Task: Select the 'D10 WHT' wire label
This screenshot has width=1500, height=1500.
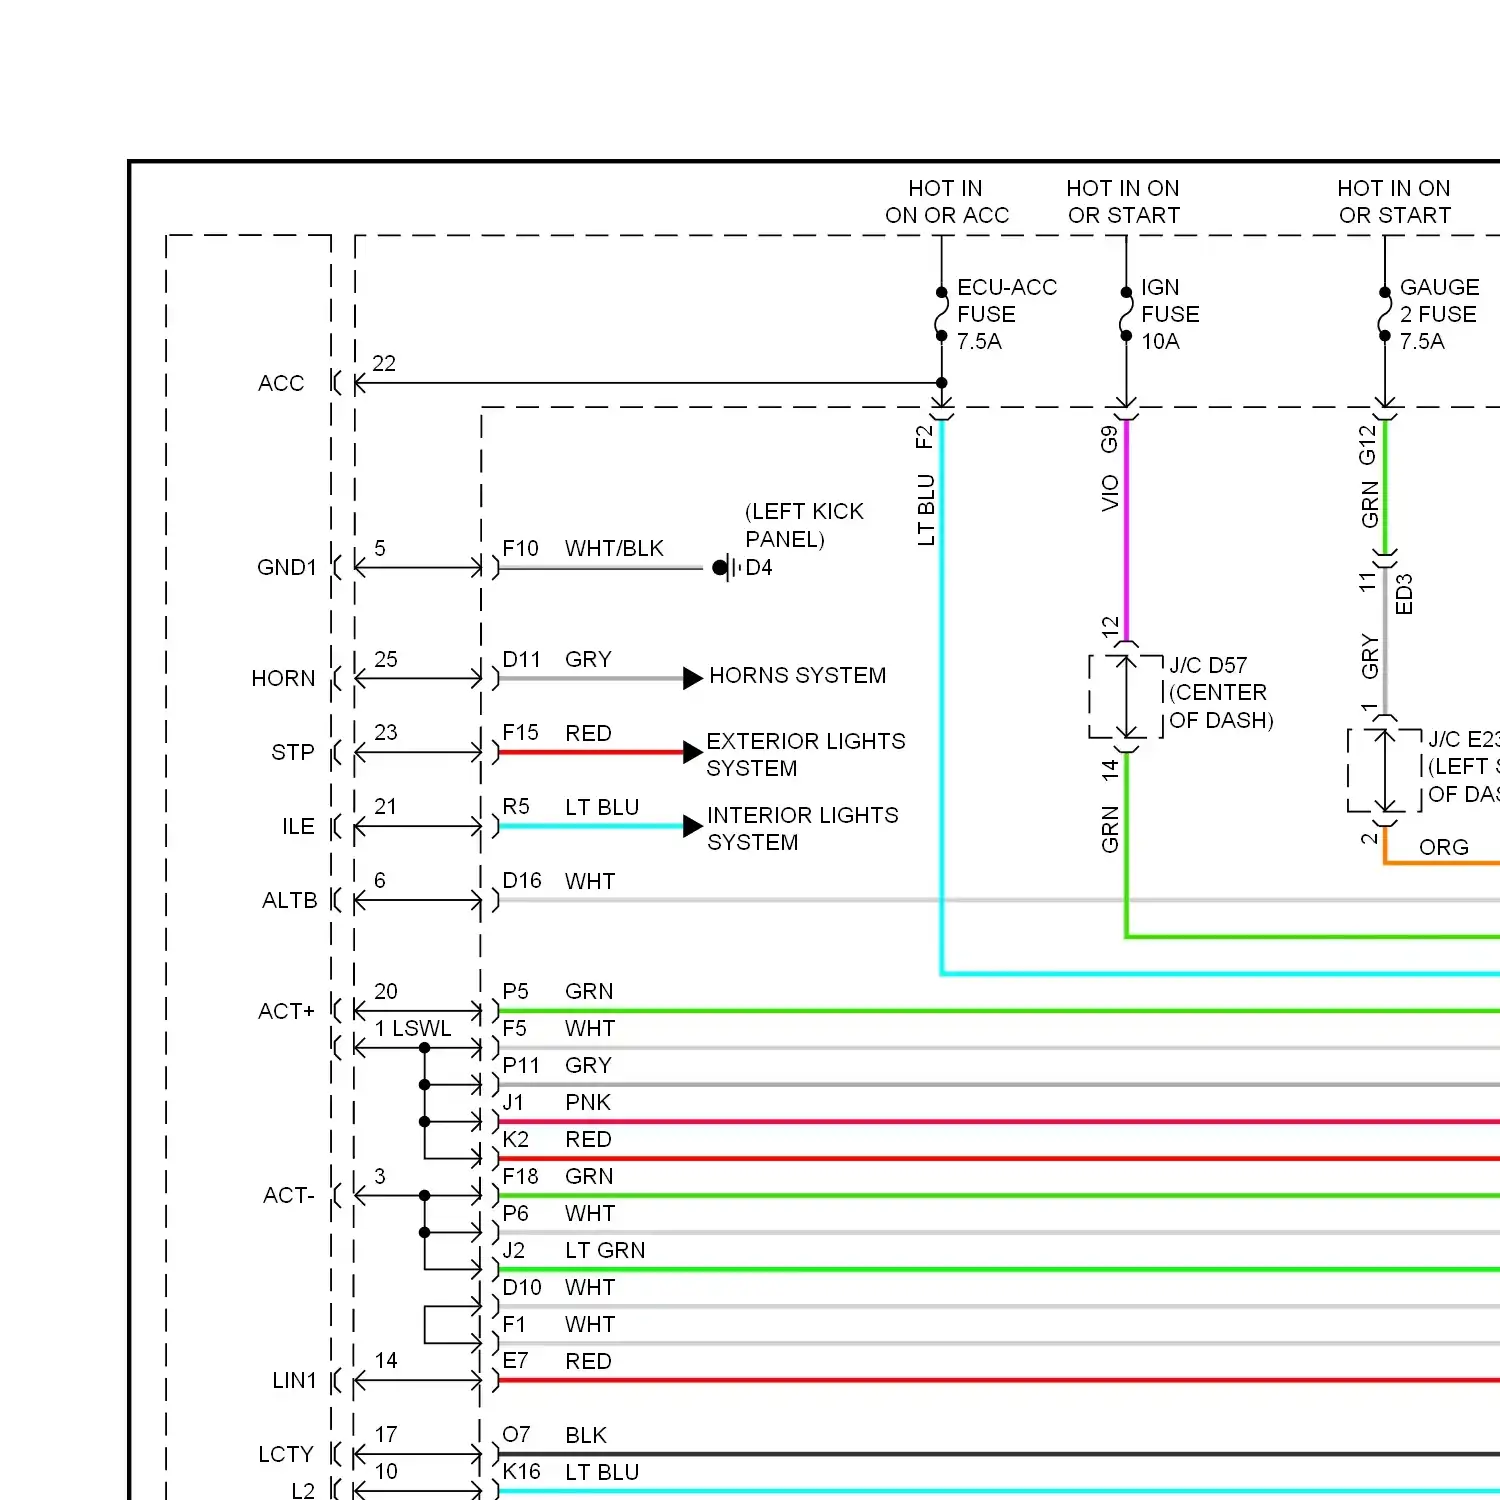Action: 559,1287
